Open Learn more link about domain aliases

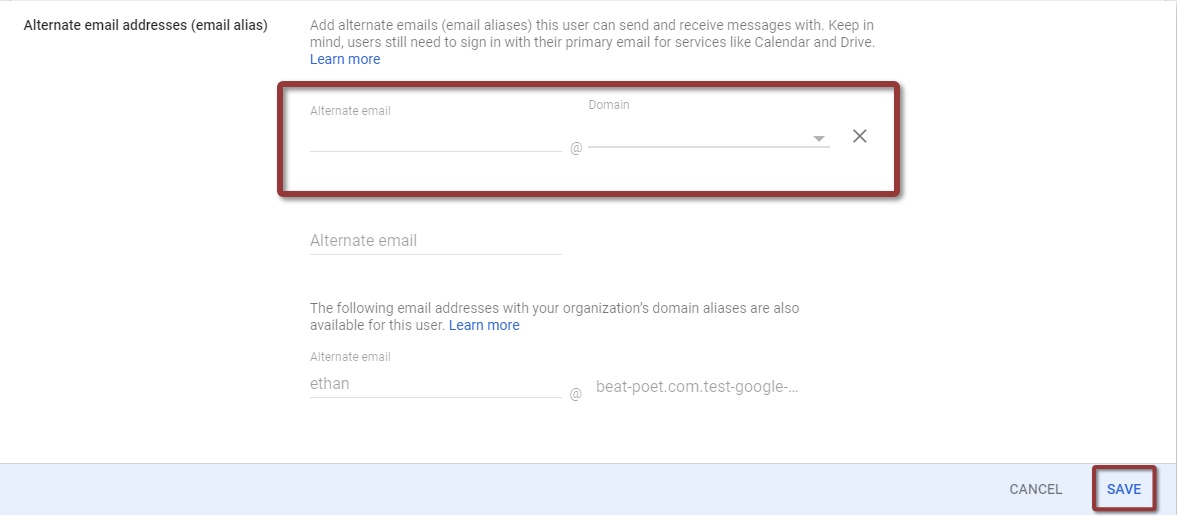484,325
